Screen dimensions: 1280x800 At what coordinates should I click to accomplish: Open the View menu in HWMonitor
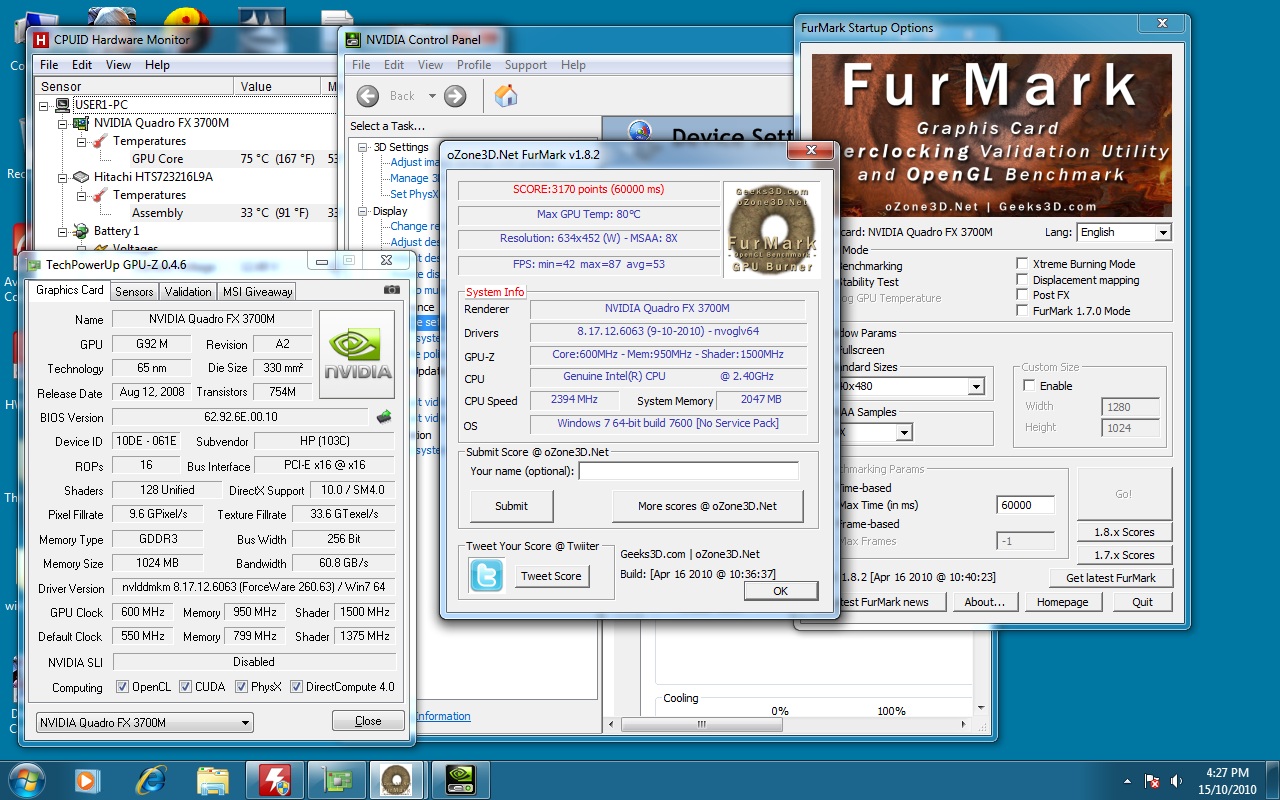(118, 65)
